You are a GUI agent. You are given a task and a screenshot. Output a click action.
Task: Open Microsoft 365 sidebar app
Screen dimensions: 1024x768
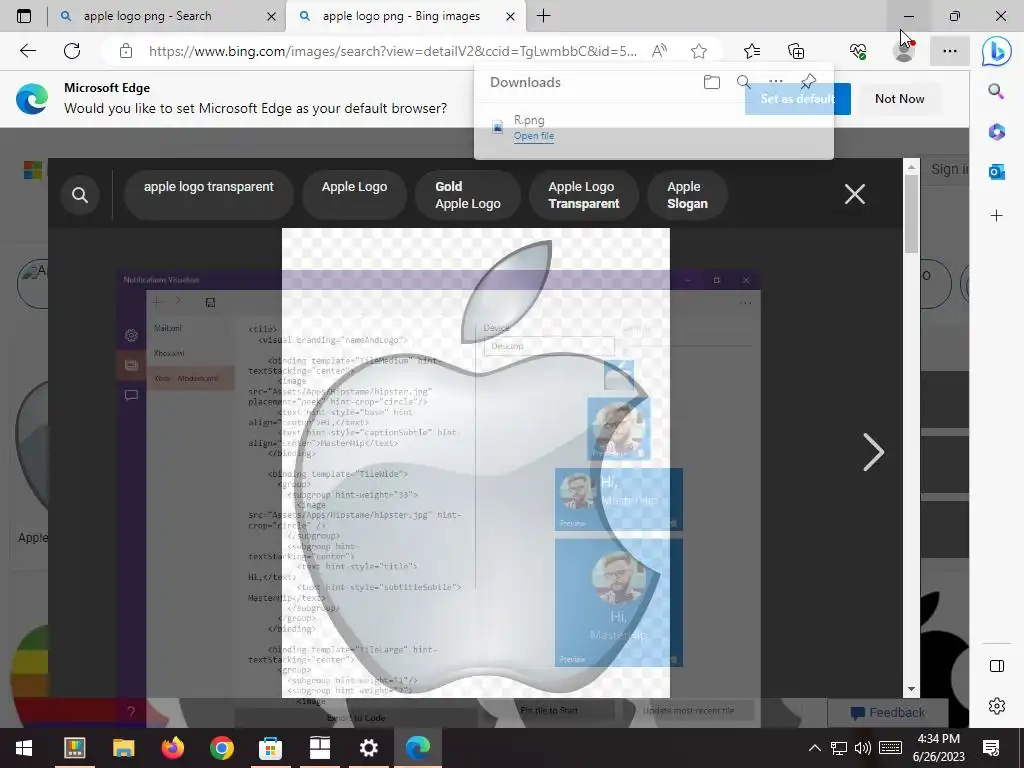tap(996, 132)
